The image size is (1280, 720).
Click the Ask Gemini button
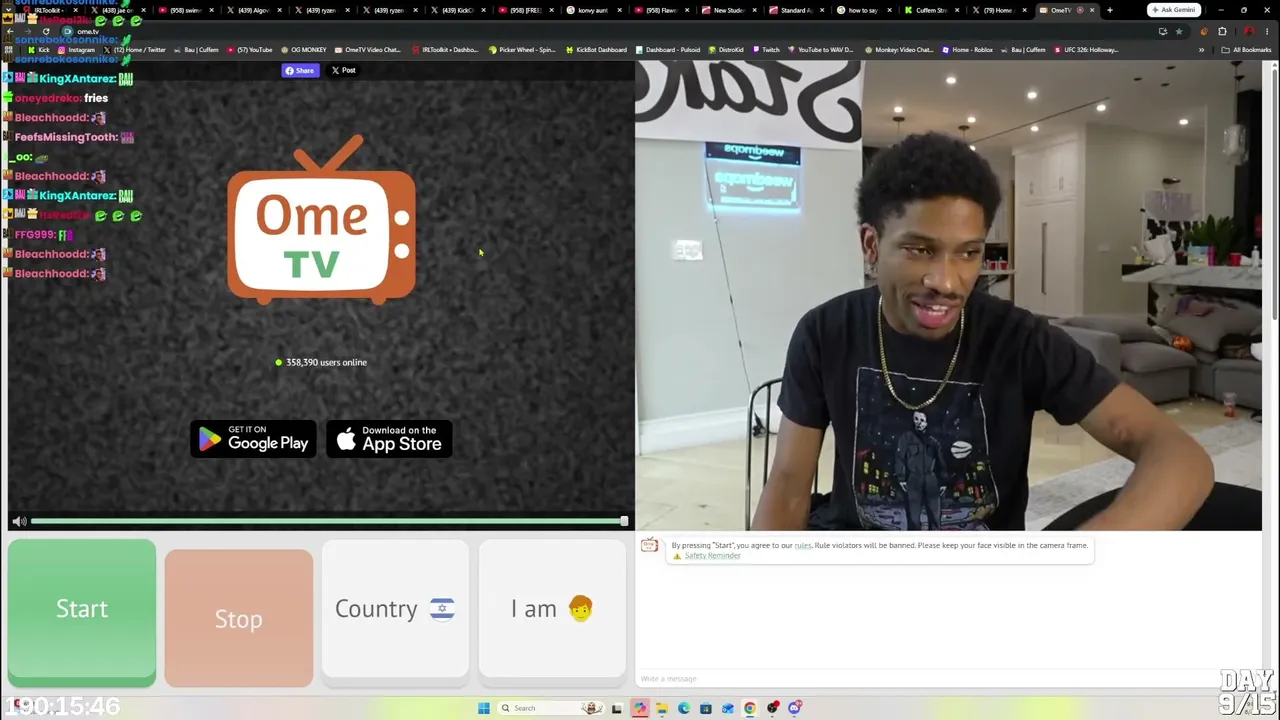[1173, 10]
